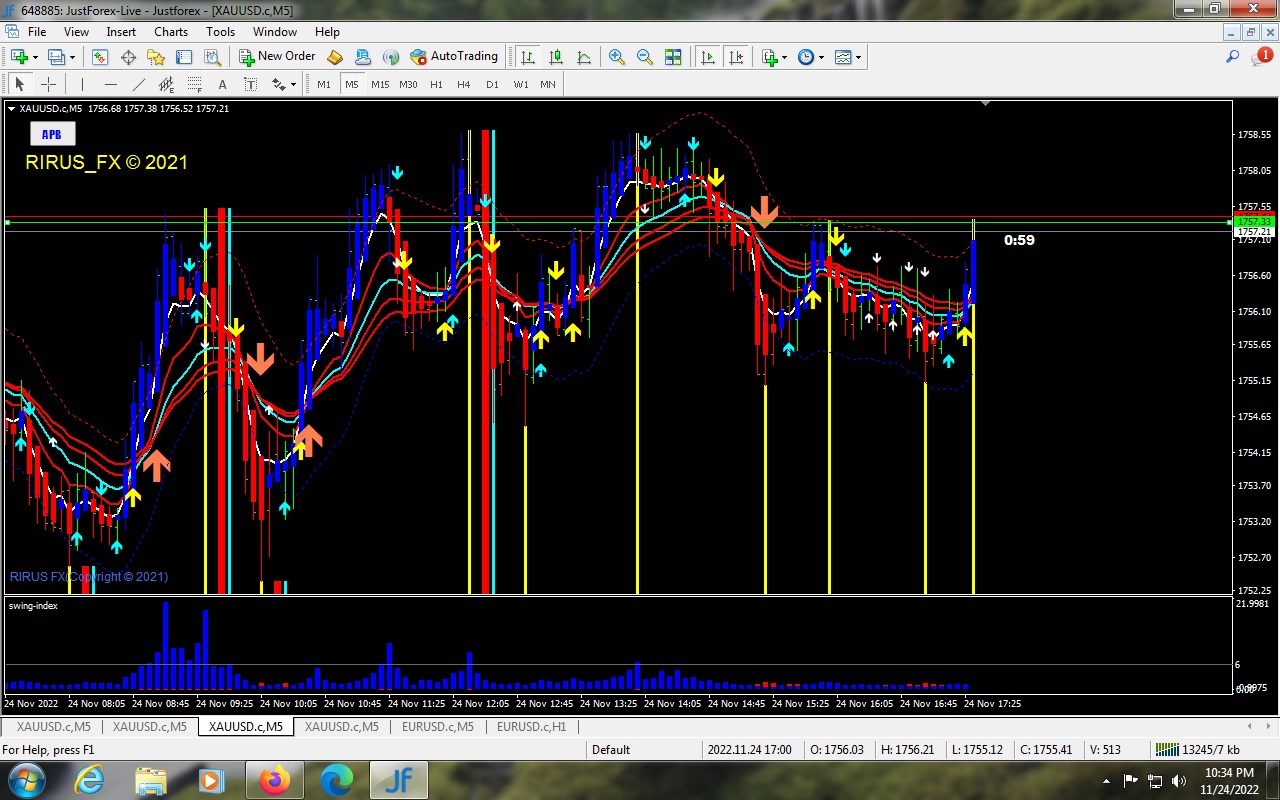This screenshot has width=1280, height=800.
Task: Select the Fibonacci retracement tool
Action: 195,85
